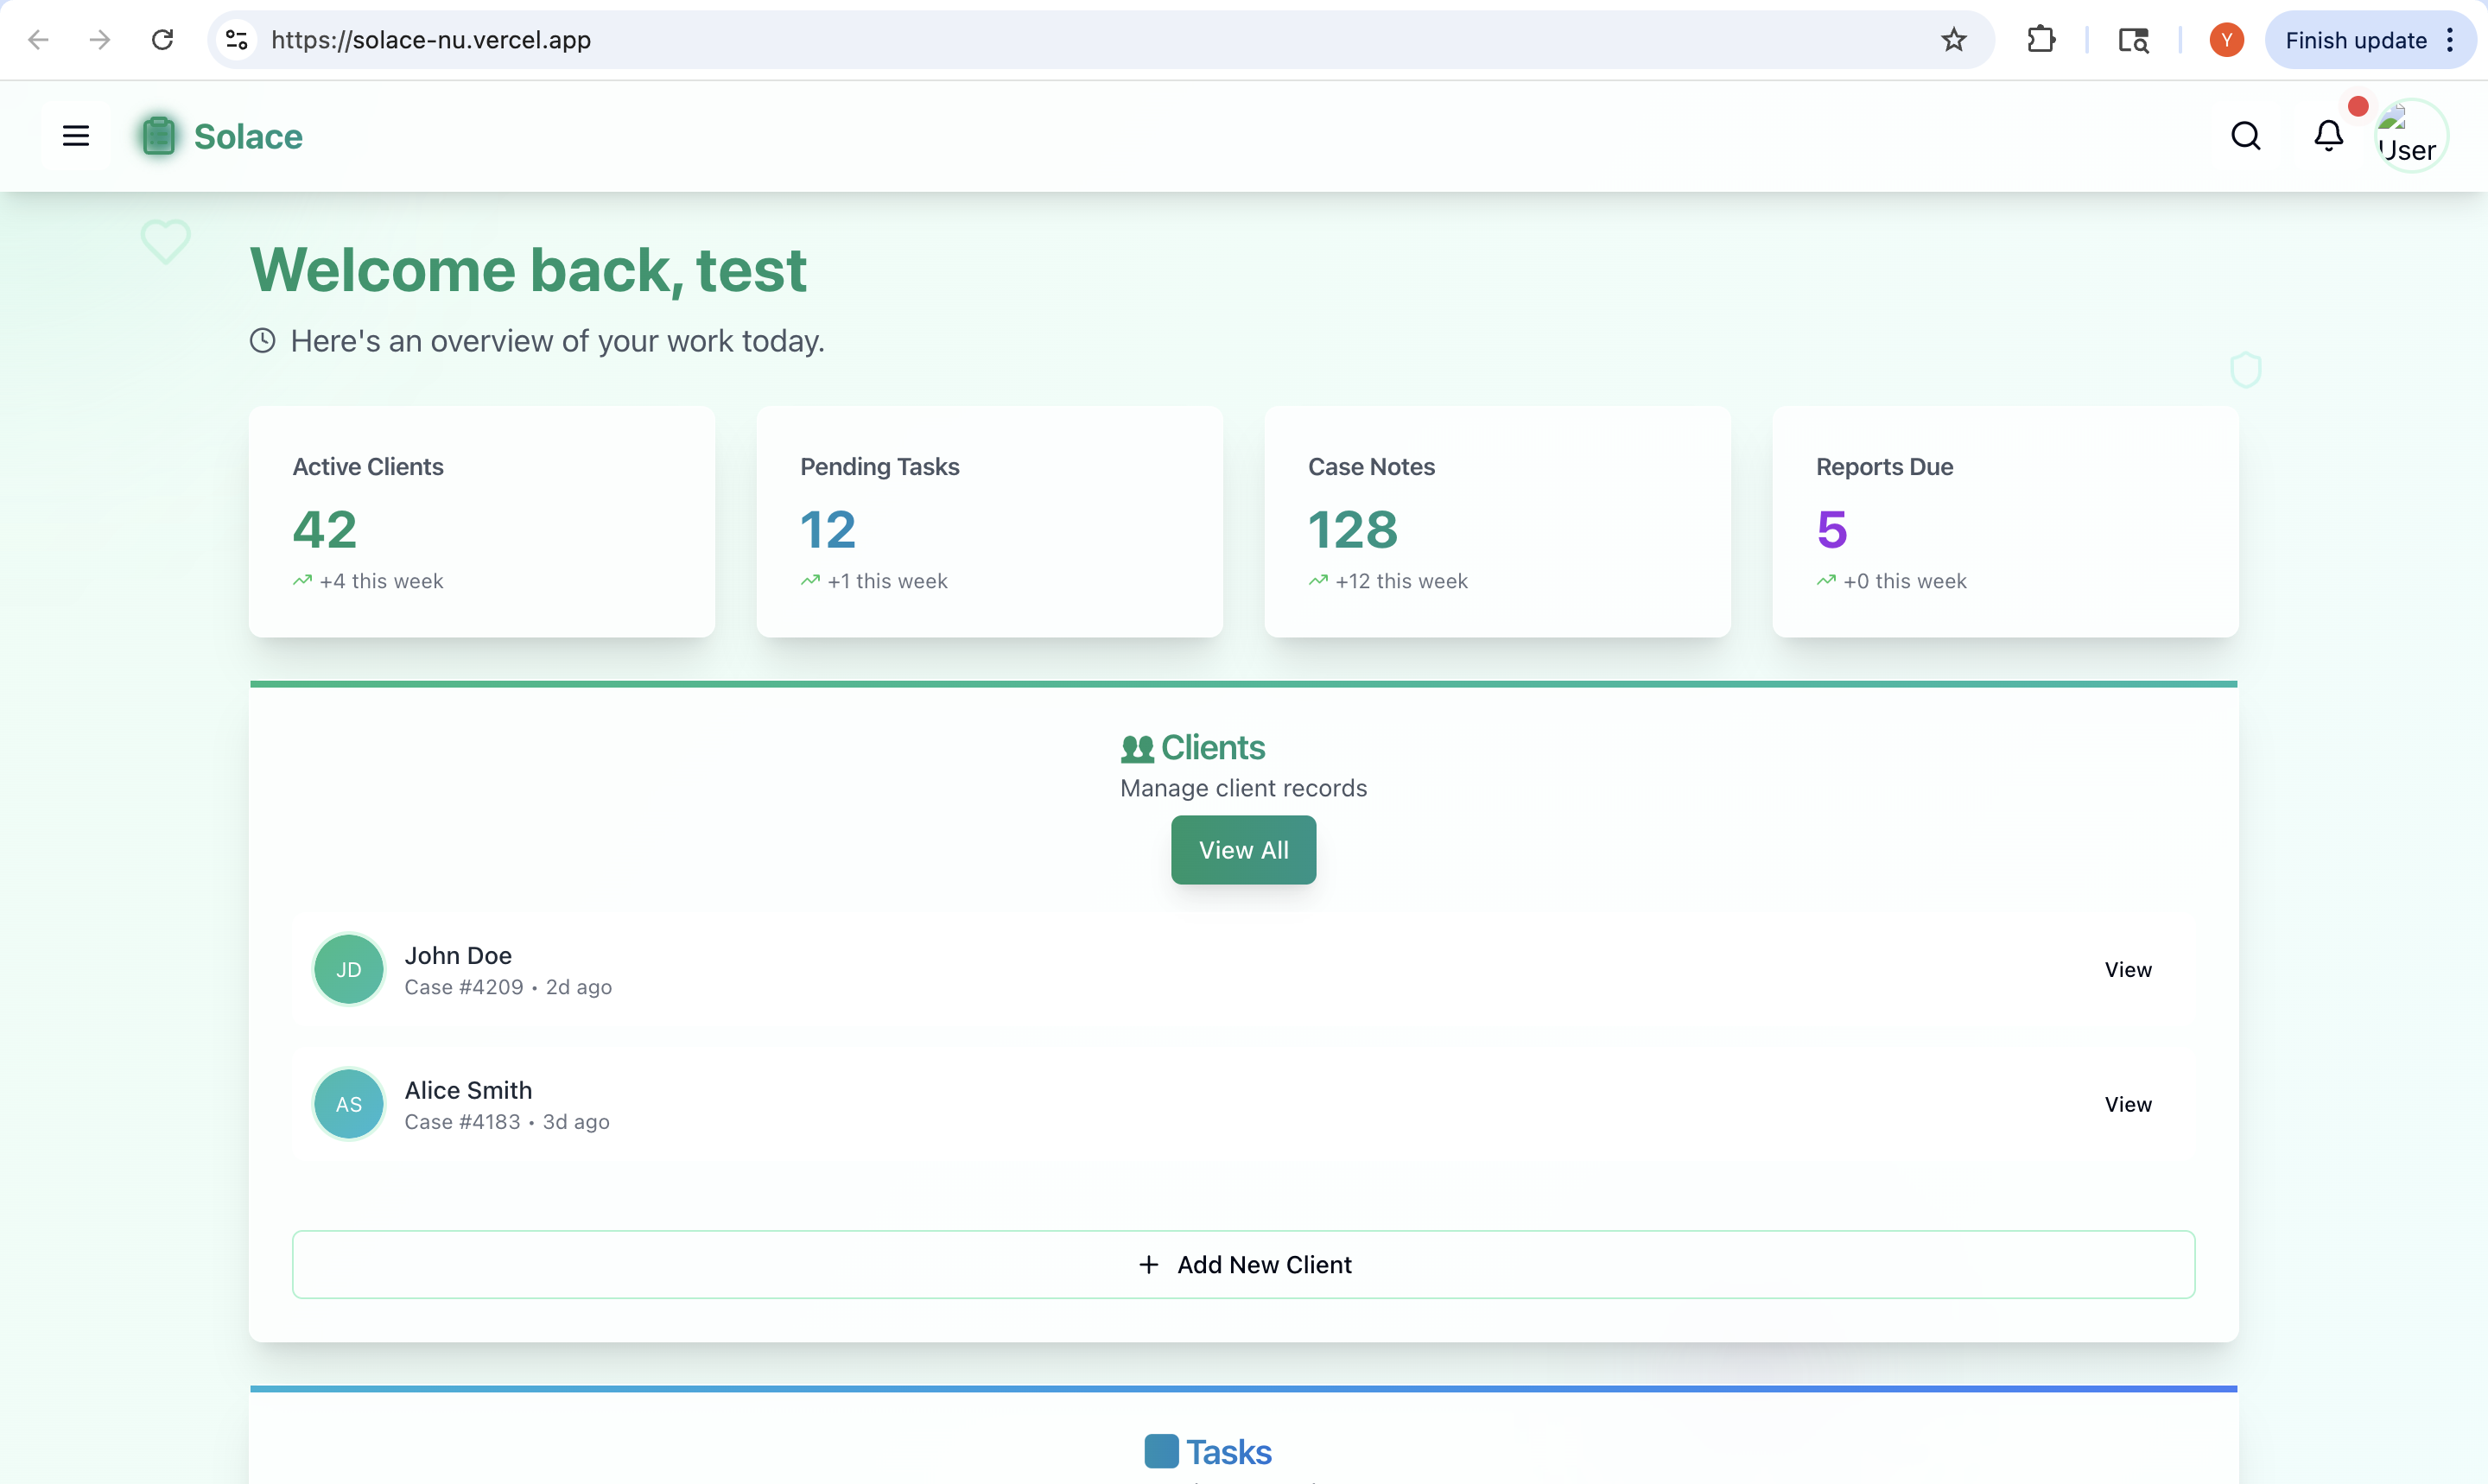Image resolution: width=2488 pixels, height=1484 pixels.
Task: Open Chrome profile Y avatar
Action: point(2226,40)
